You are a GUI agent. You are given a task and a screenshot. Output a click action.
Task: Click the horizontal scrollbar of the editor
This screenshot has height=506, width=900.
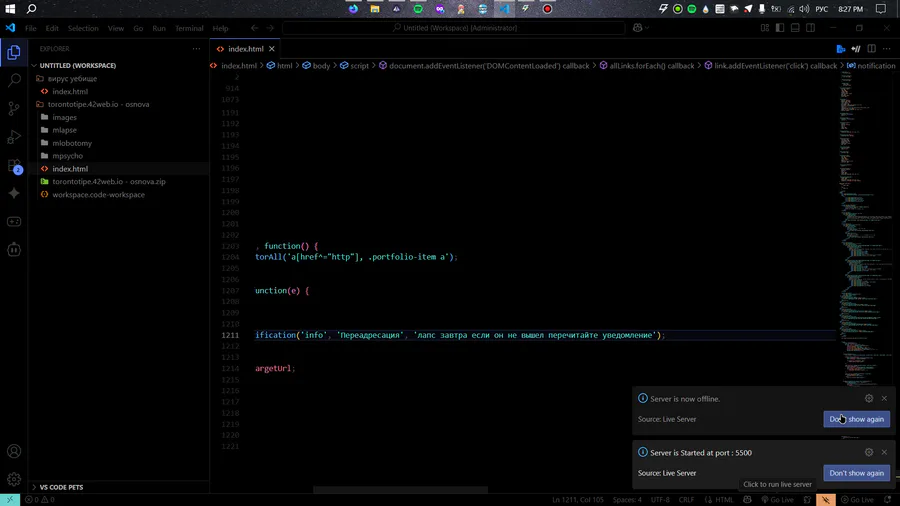(400, 490)
